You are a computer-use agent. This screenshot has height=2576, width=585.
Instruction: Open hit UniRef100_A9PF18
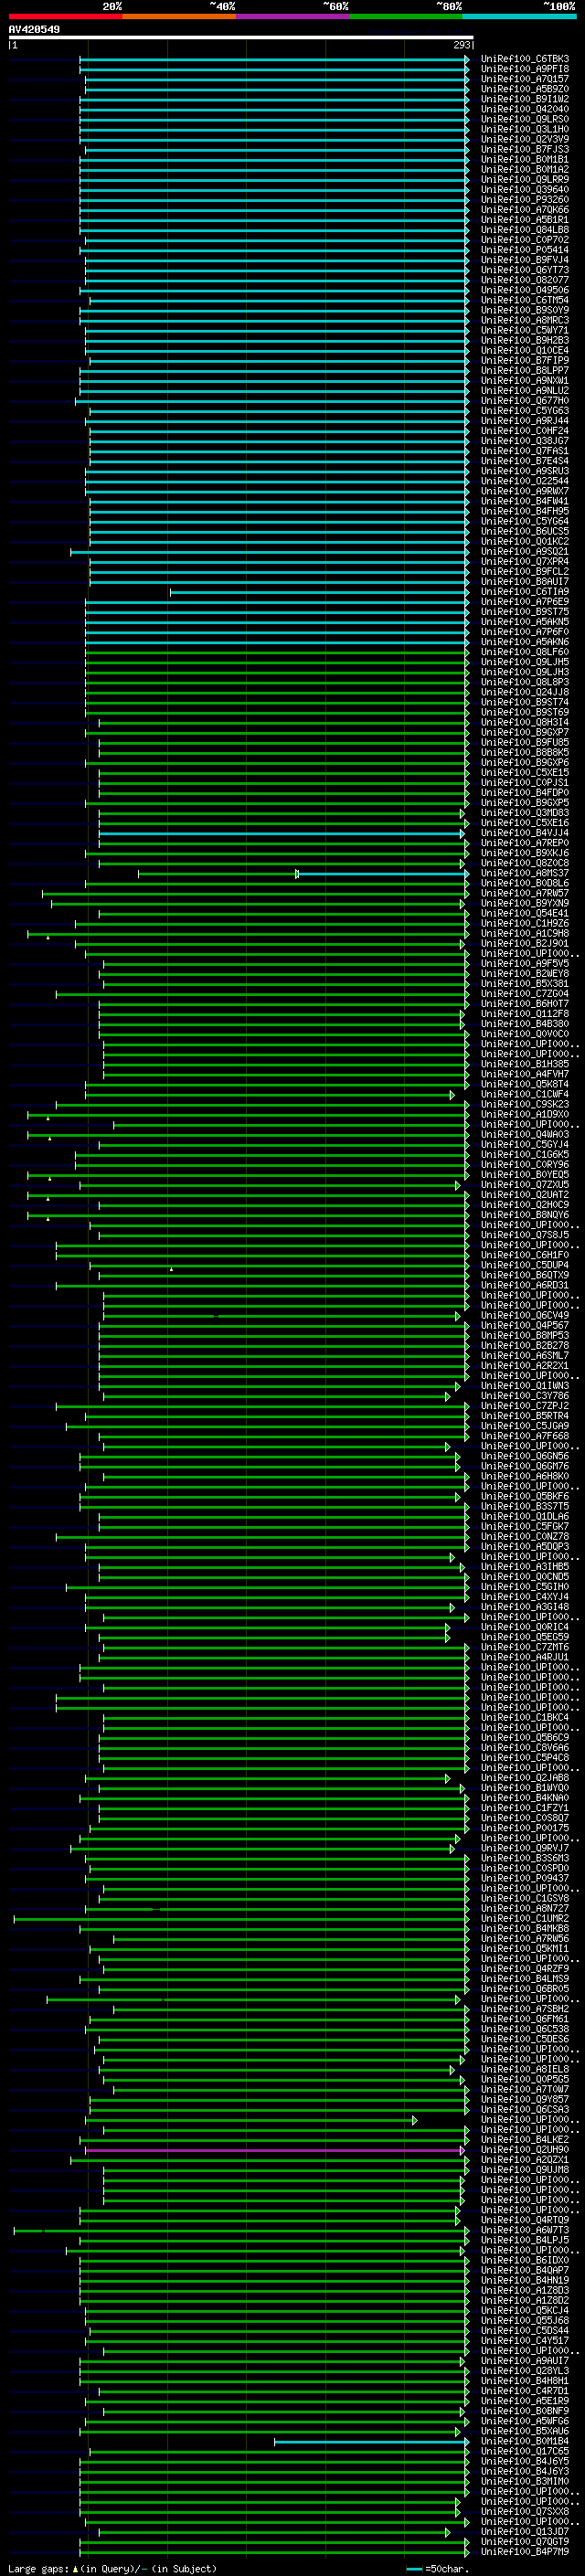(x=524, y=69)
